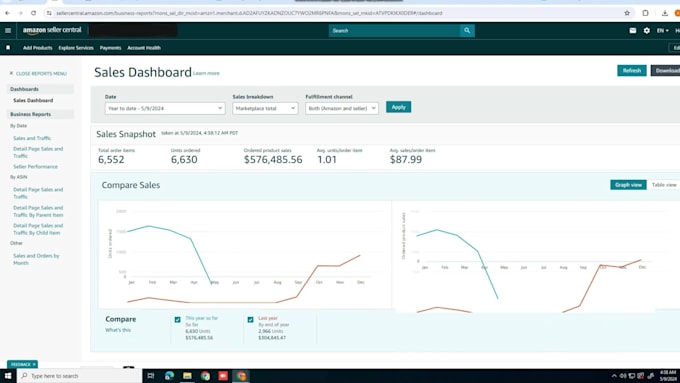Viewport: 680px width, 383px height.
Task: Open Add Products in the navigation bar
Action: pyautogui.click(x=37, y=48)
